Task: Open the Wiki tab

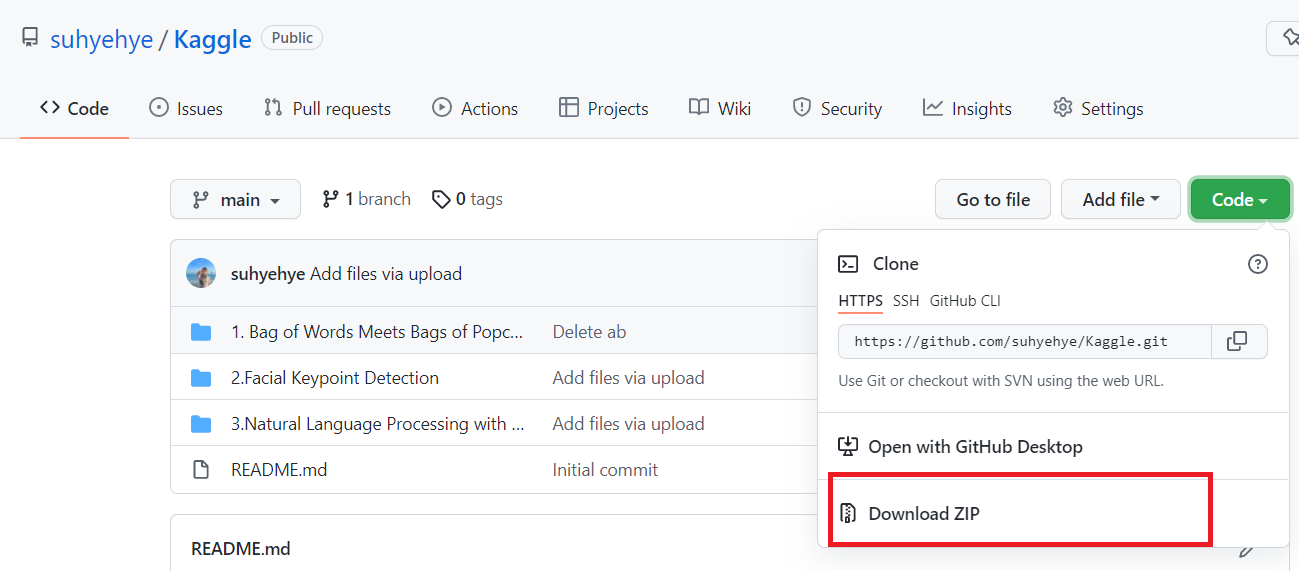Action: click(720, 108)
